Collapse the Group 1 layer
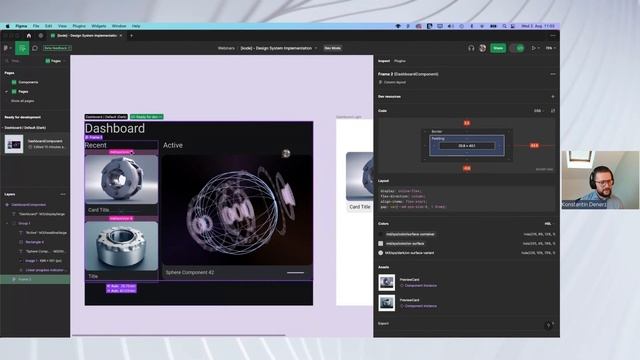Viewport: 640px width, 360px height. coord(7,223)
